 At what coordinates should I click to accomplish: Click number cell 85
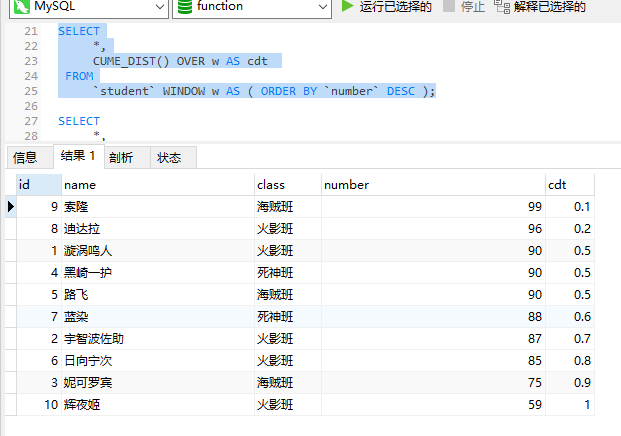(433, 361)
